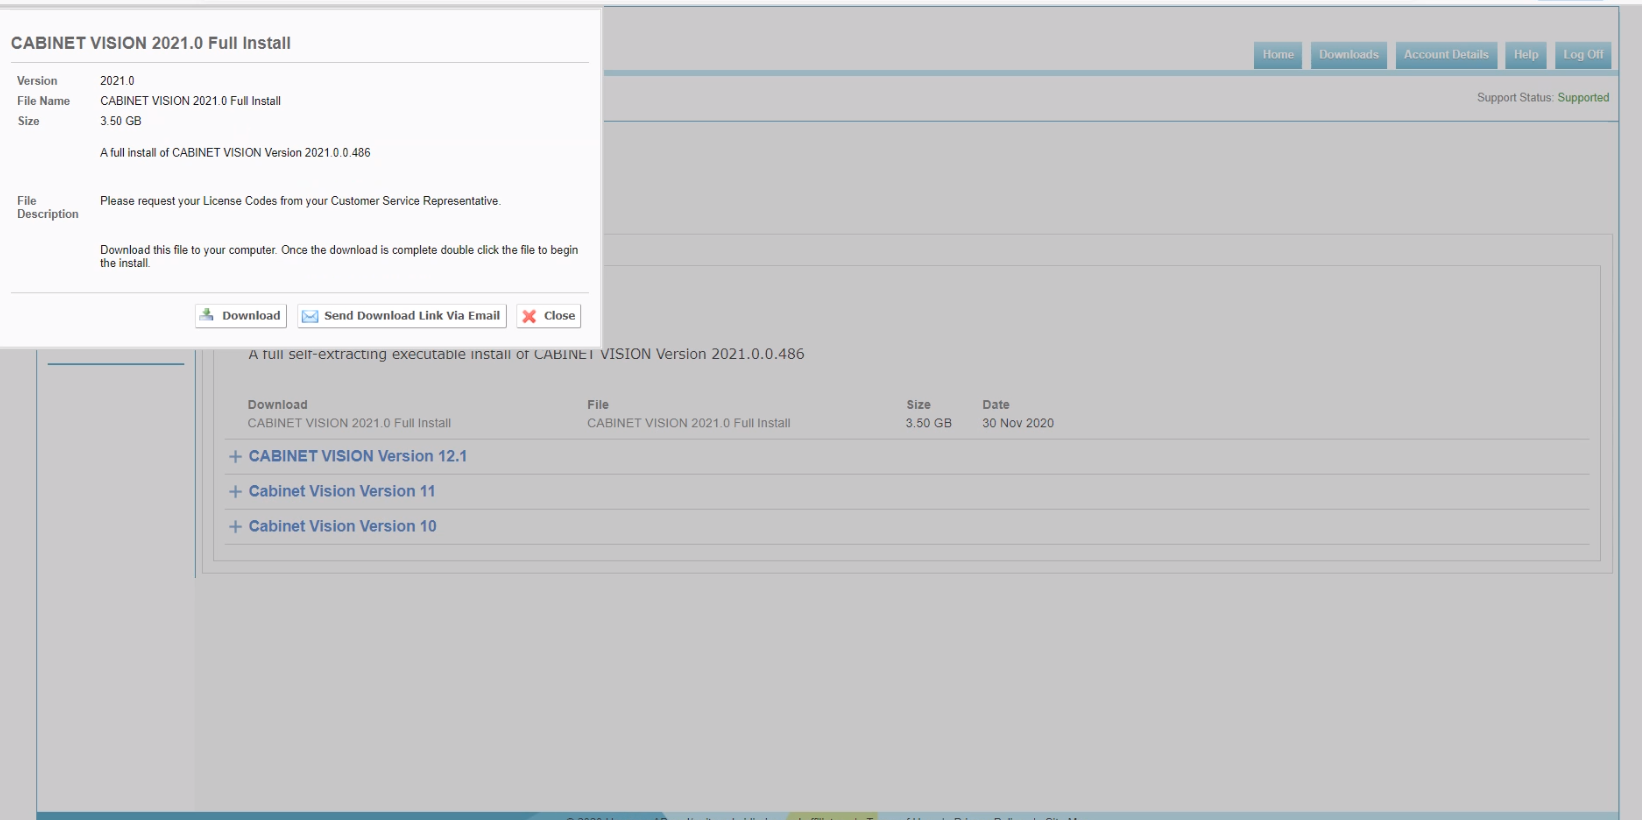Click Log Off in the top navigation
The width and height of the screenshot is (1642, 820).
click(x=1583, y=55)
